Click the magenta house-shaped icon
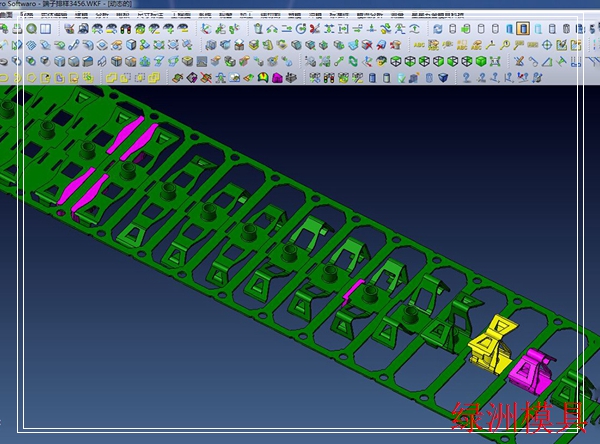600x444 pixels. pyautogui.click(x=277, y=78)
